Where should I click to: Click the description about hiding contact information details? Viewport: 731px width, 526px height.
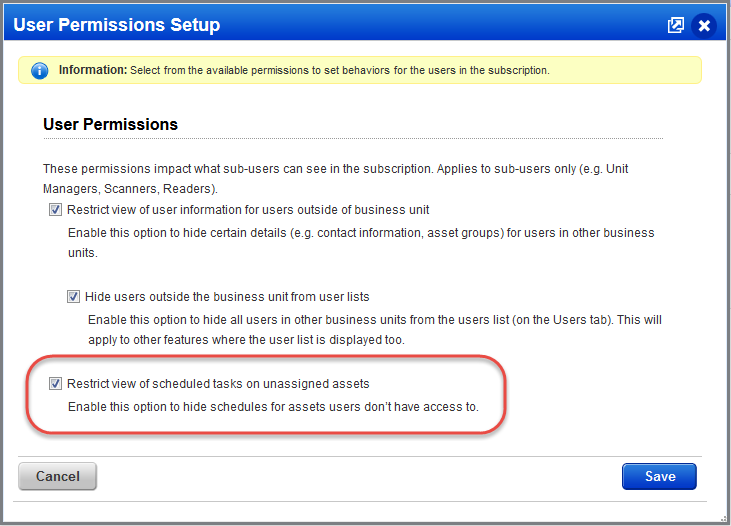click(x=361, y=242)
